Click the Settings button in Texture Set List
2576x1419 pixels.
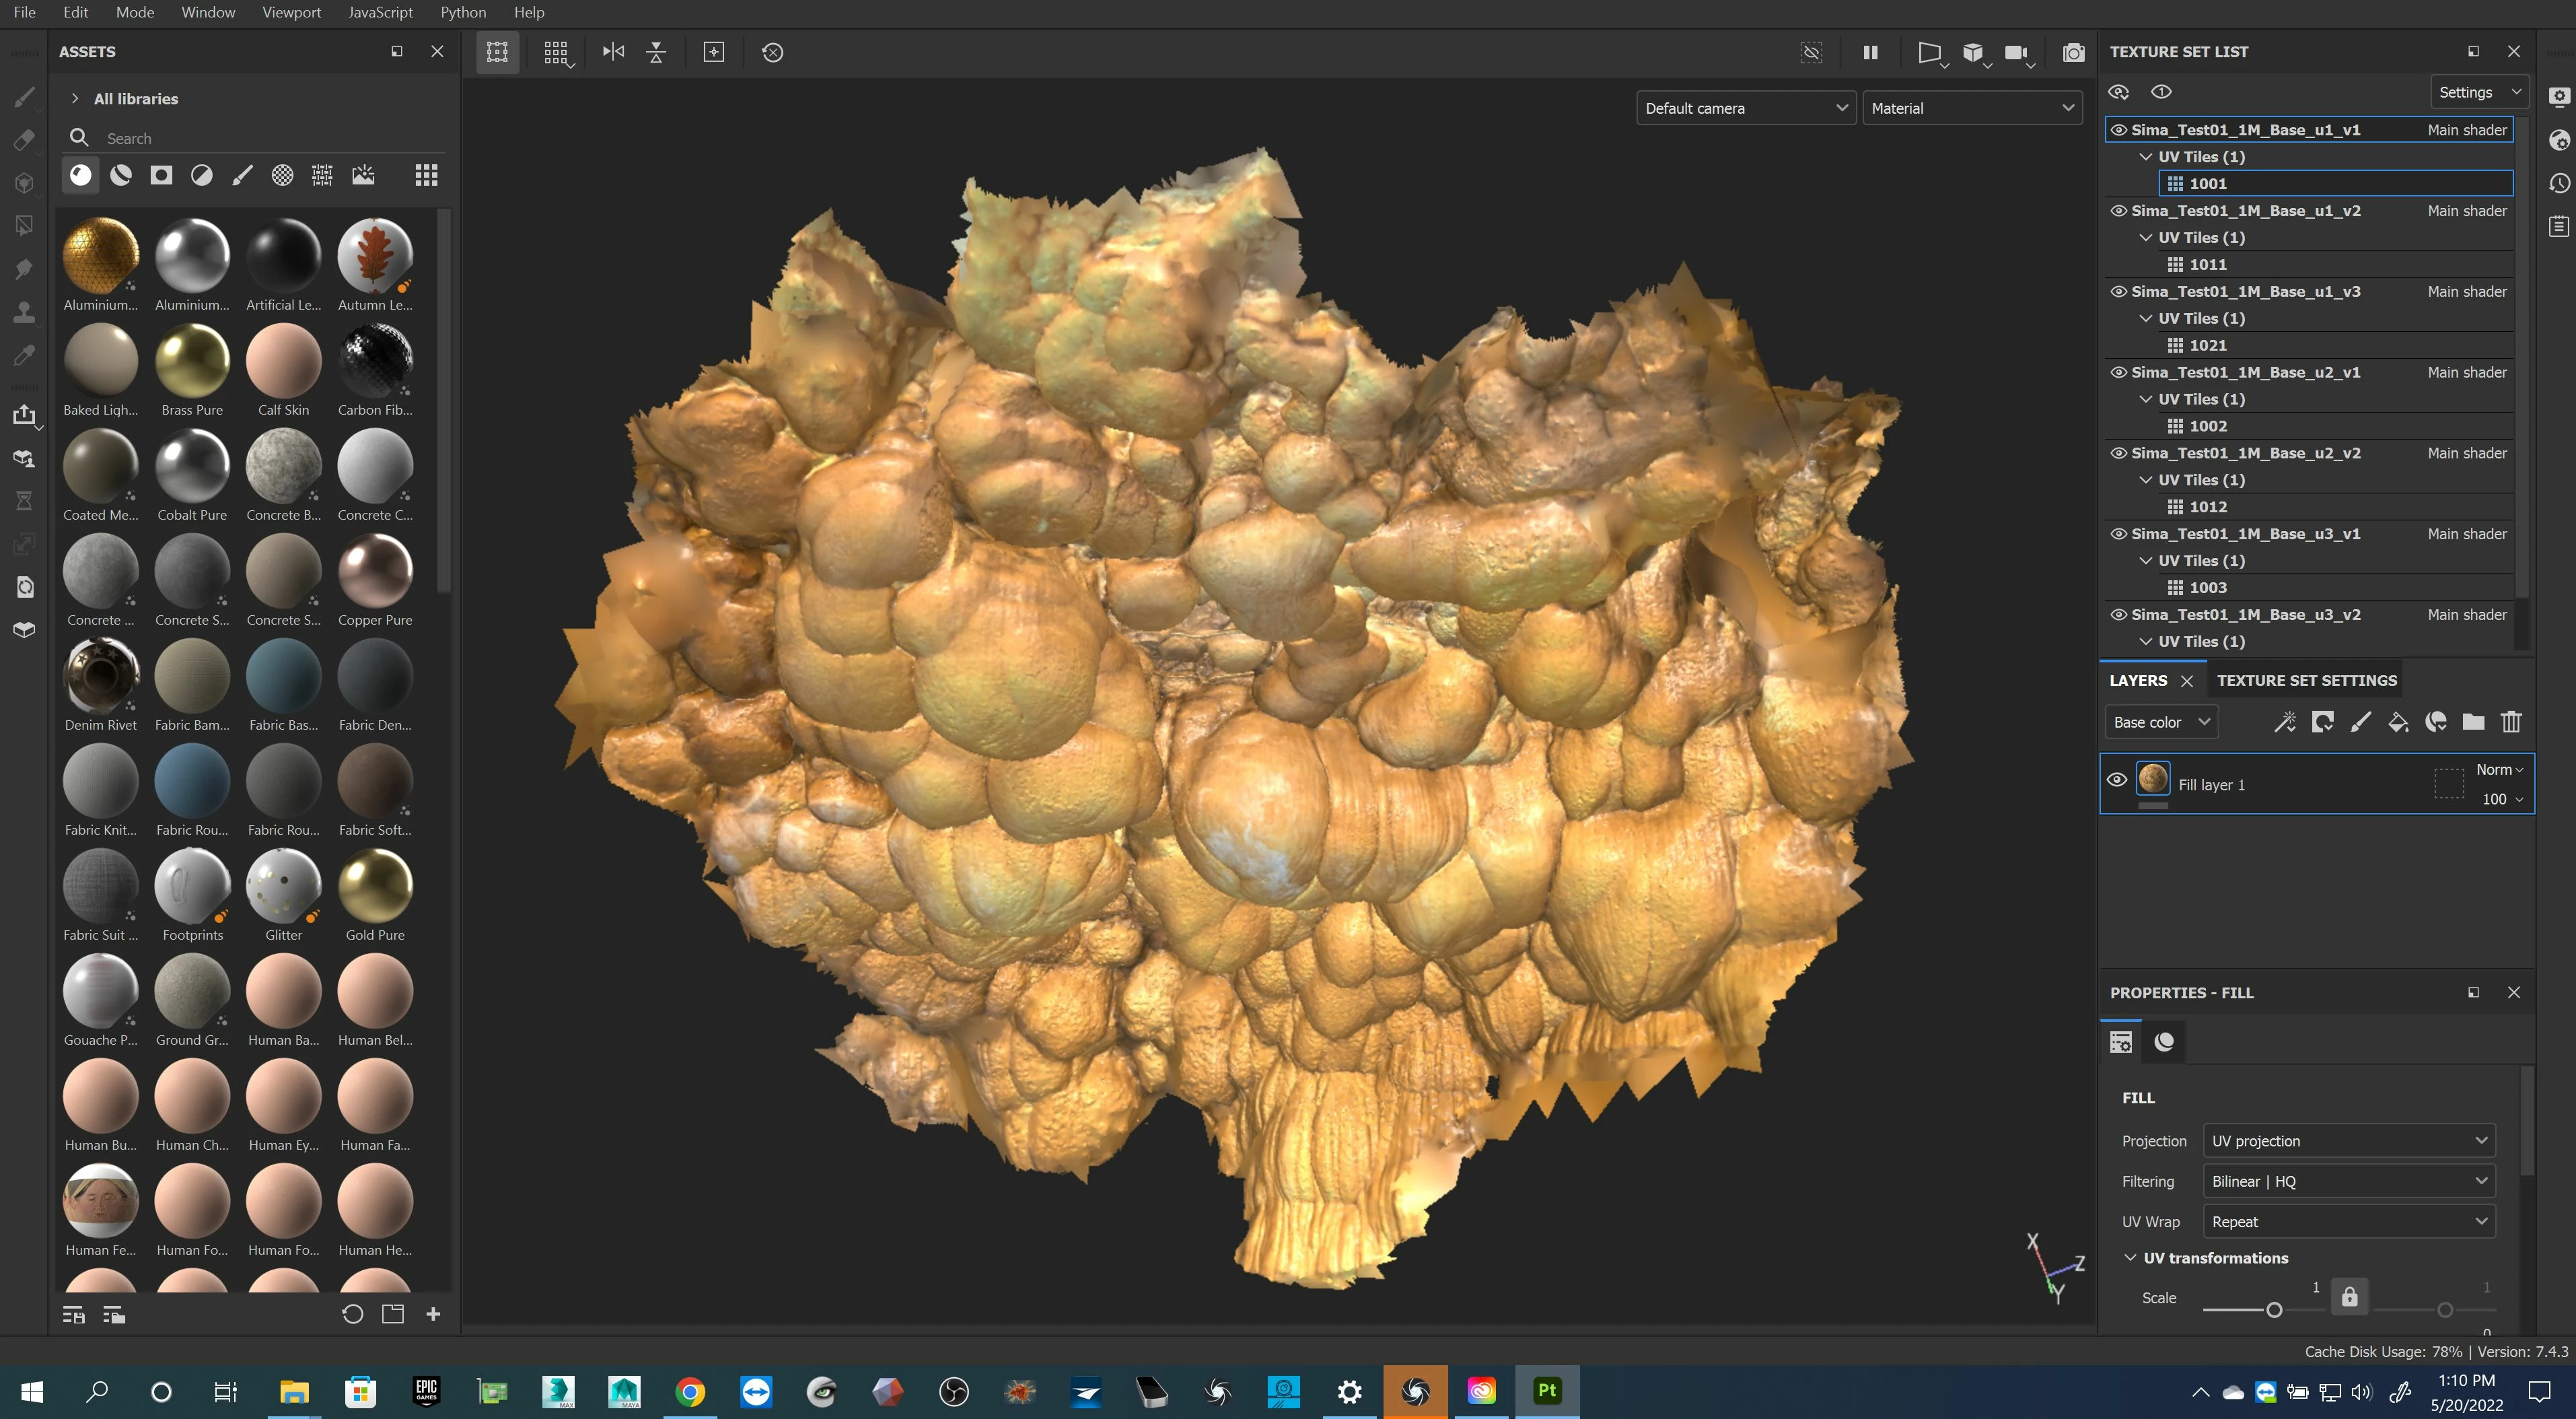pos(2478,92)
